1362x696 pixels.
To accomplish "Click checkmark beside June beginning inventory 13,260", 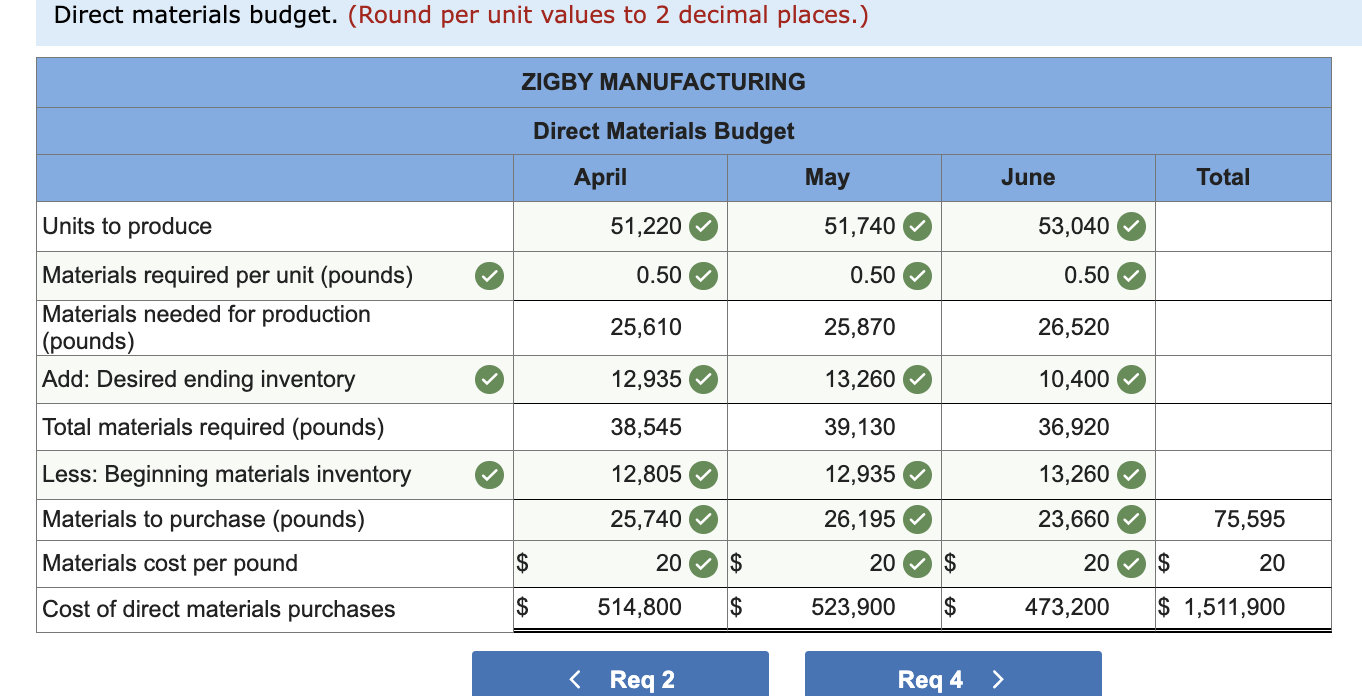I will click(1131, 474).
